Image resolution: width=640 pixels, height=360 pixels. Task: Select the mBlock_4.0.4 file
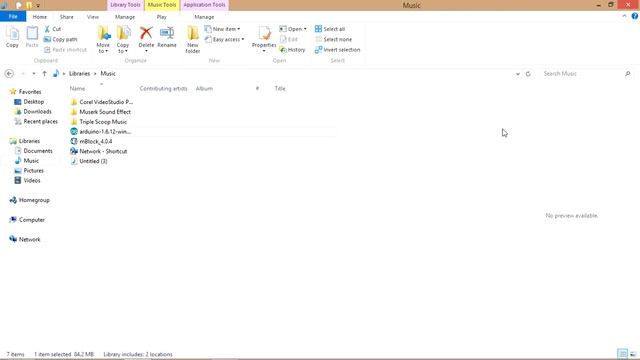coord(91,141)
